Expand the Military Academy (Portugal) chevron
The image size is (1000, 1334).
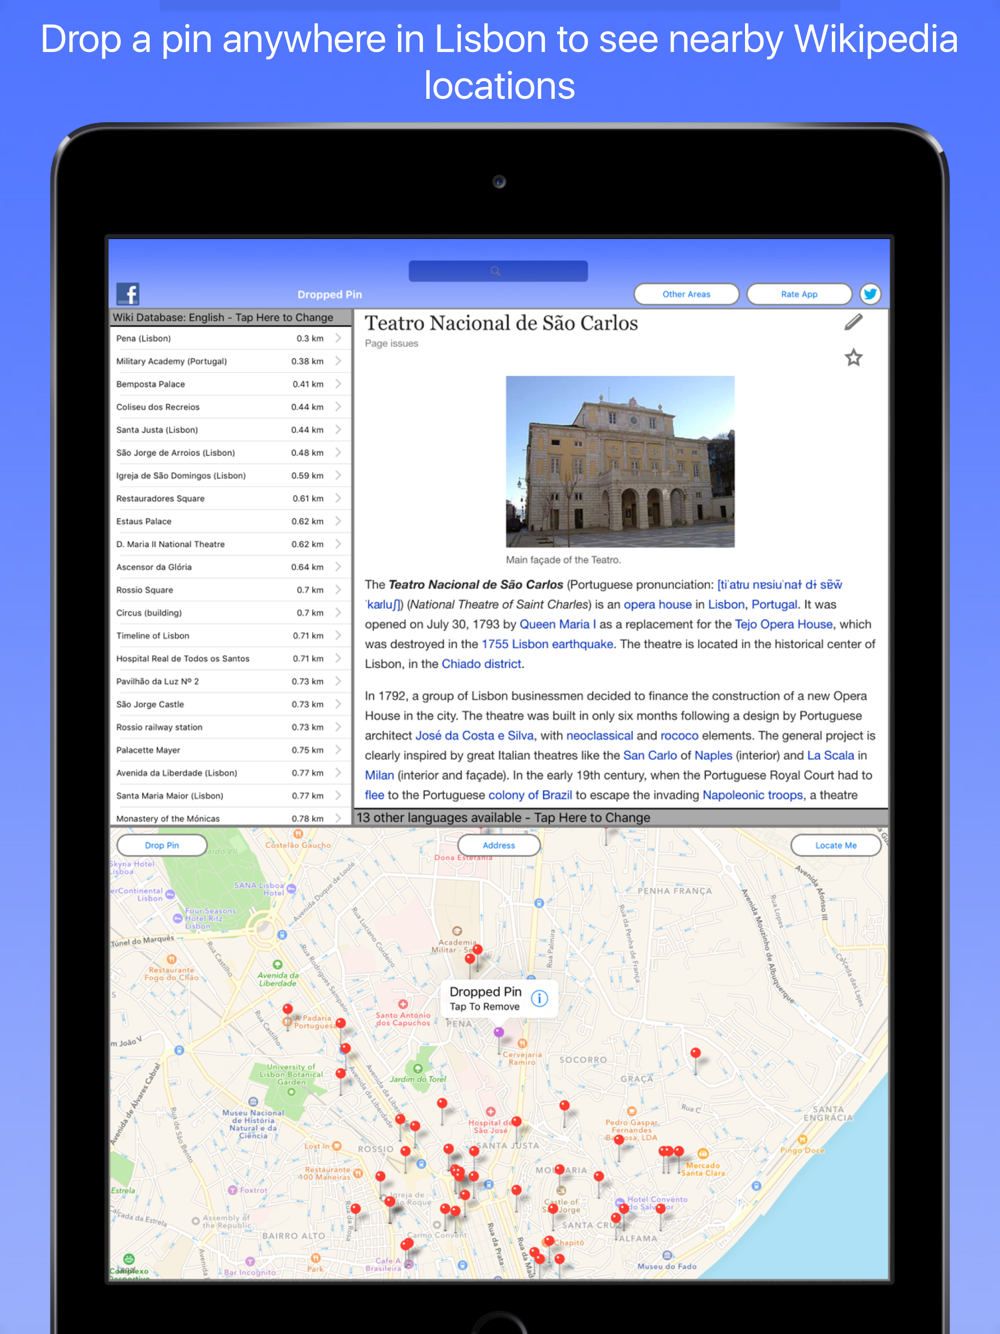[x=338, y=361]
